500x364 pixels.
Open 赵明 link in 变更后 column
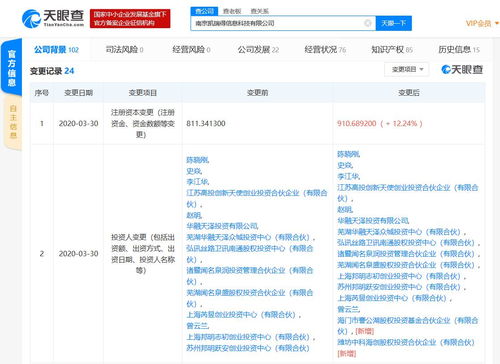pos(345,210)
